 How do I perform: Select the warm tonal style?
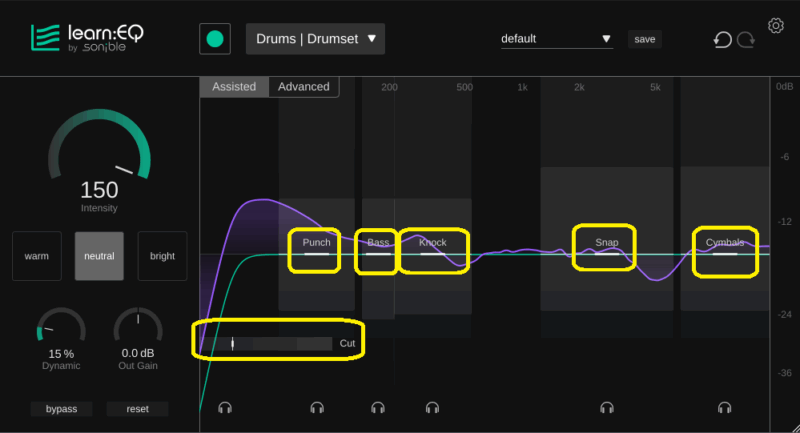[x=37, y=256]
